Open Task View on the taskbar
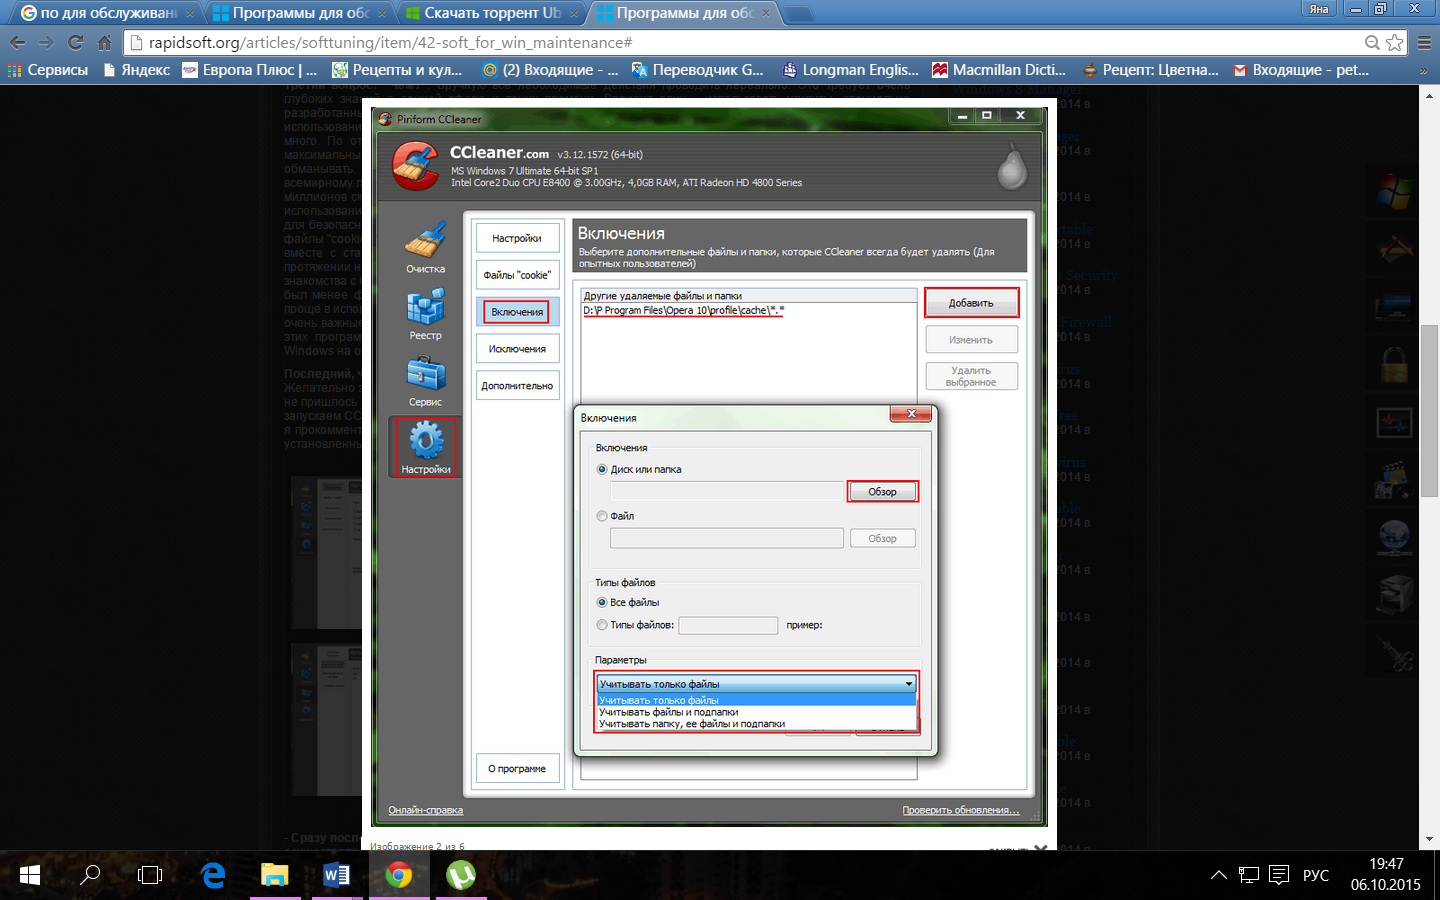 pyautogui.click(x=150, y=875)
